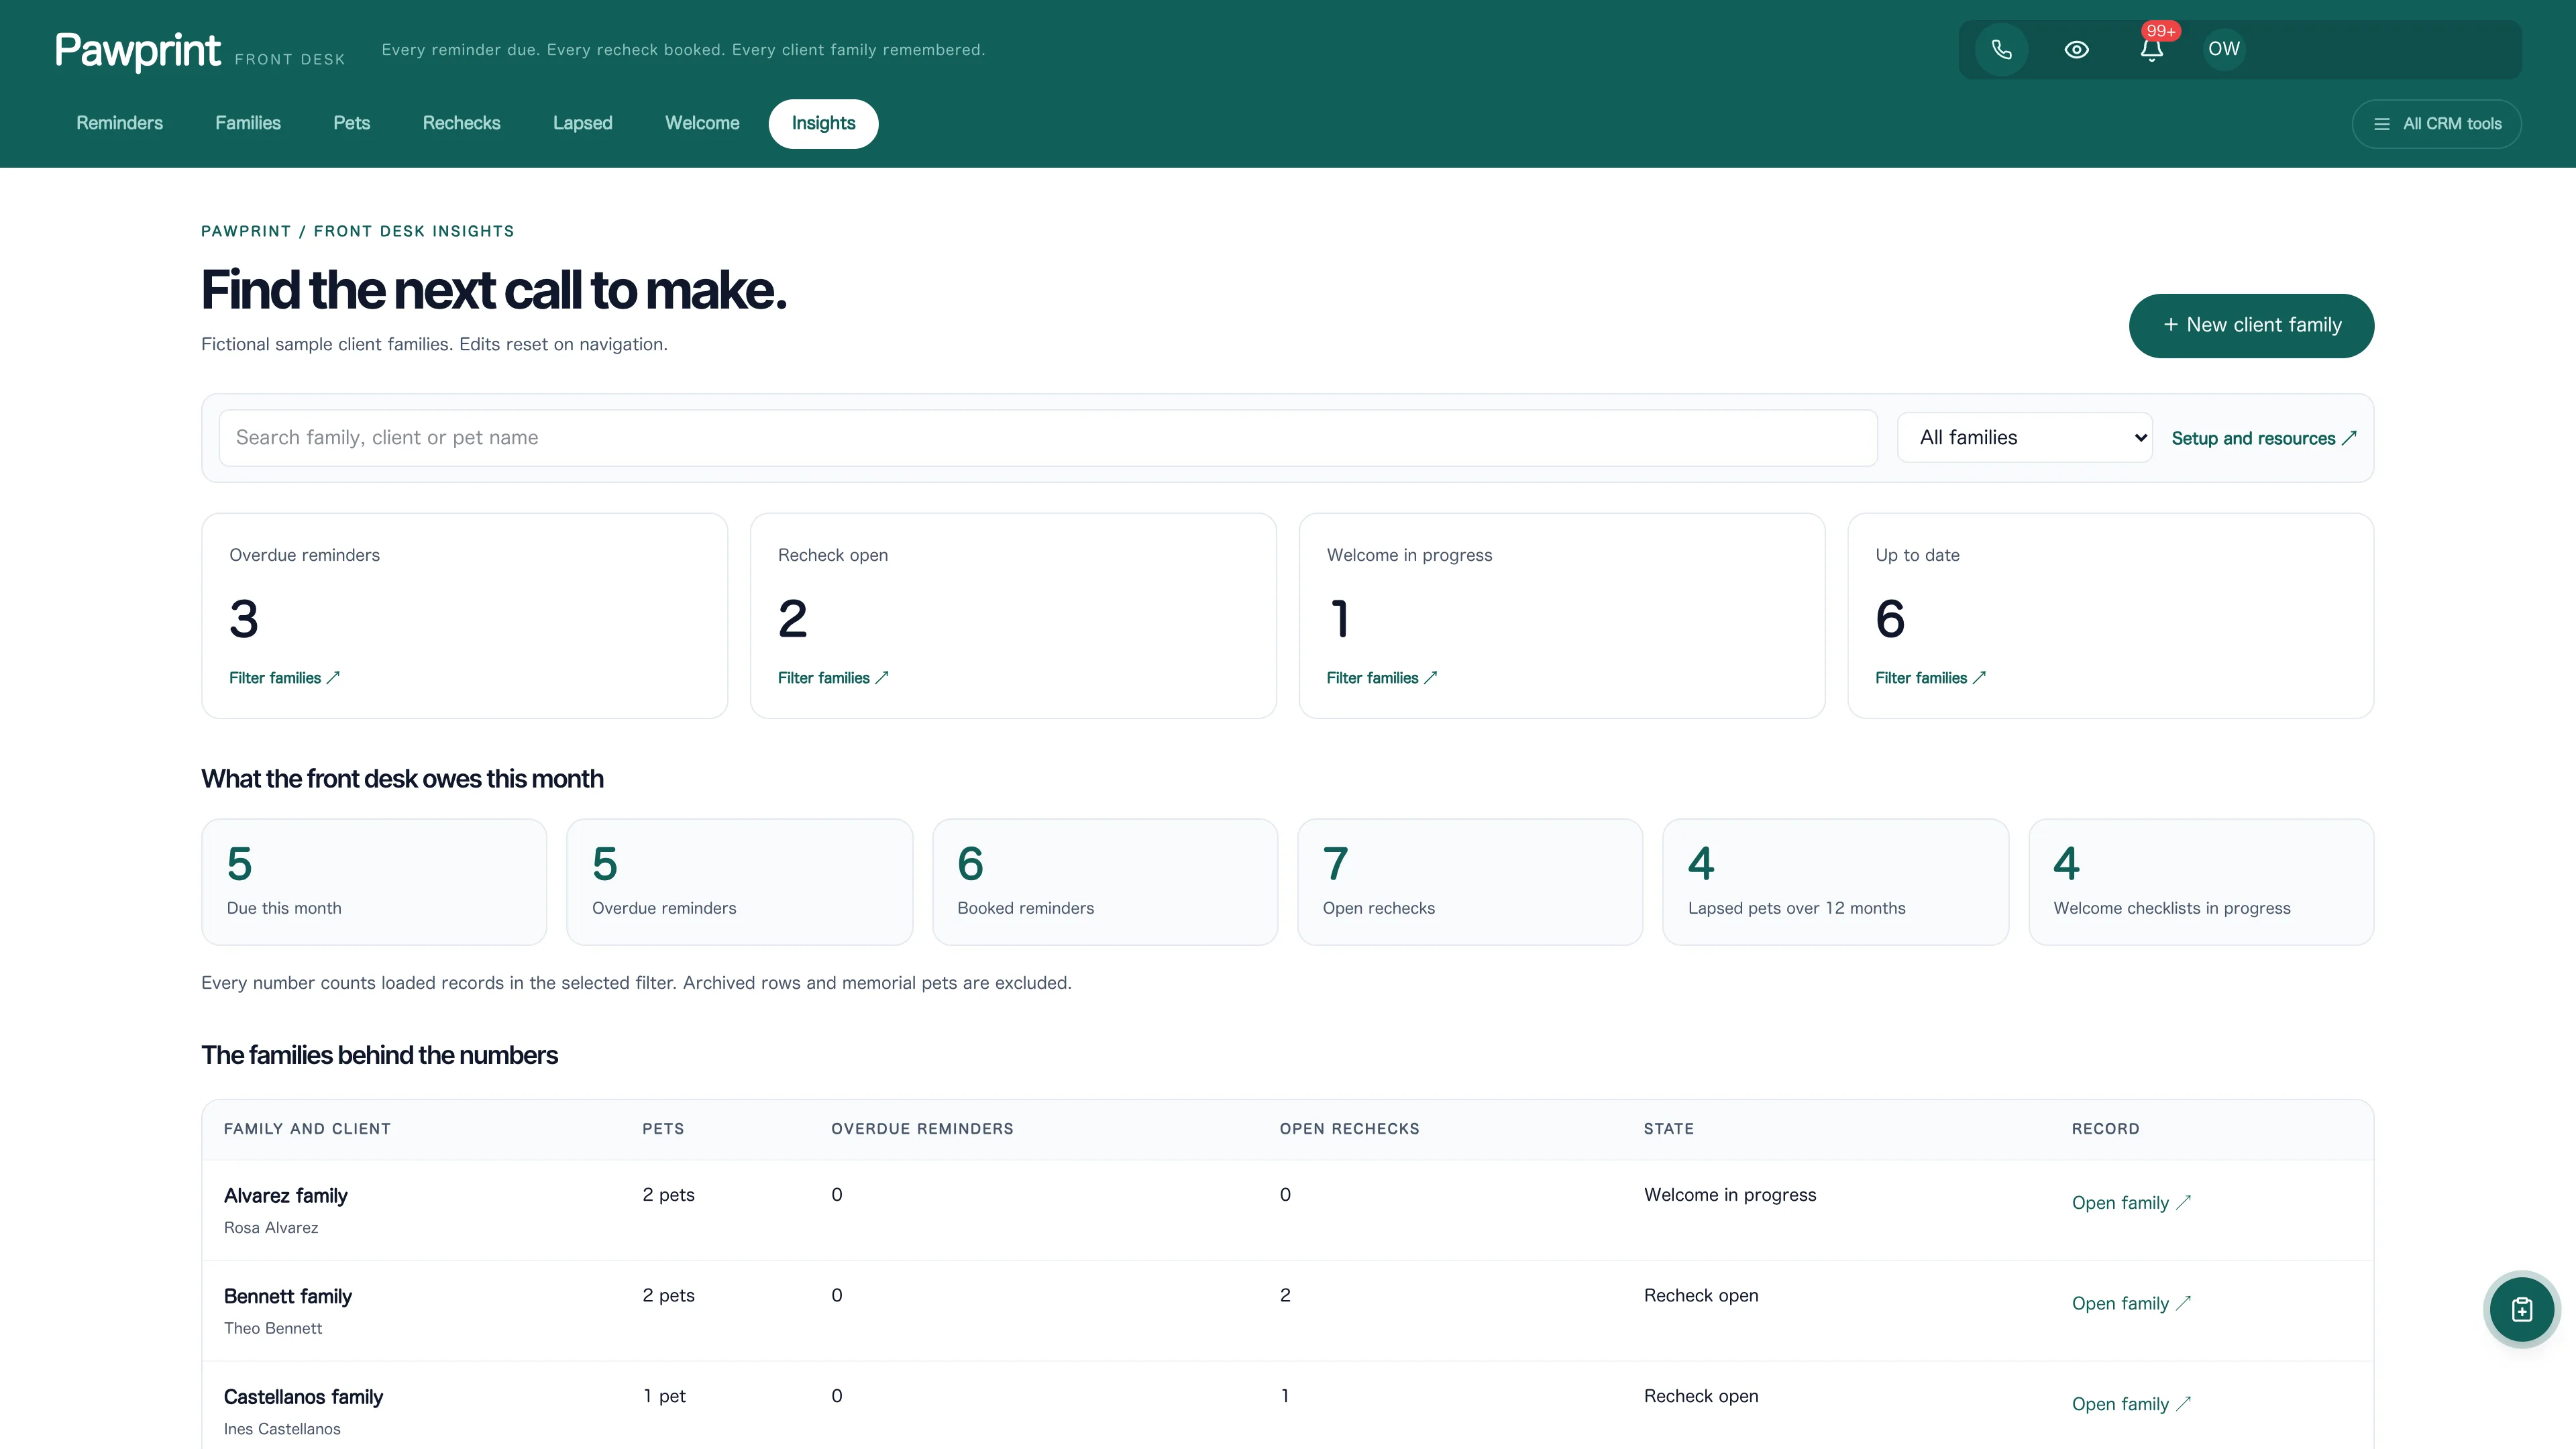
Task: Click the Overdue Reminders column header
Action: point(922,1129)
